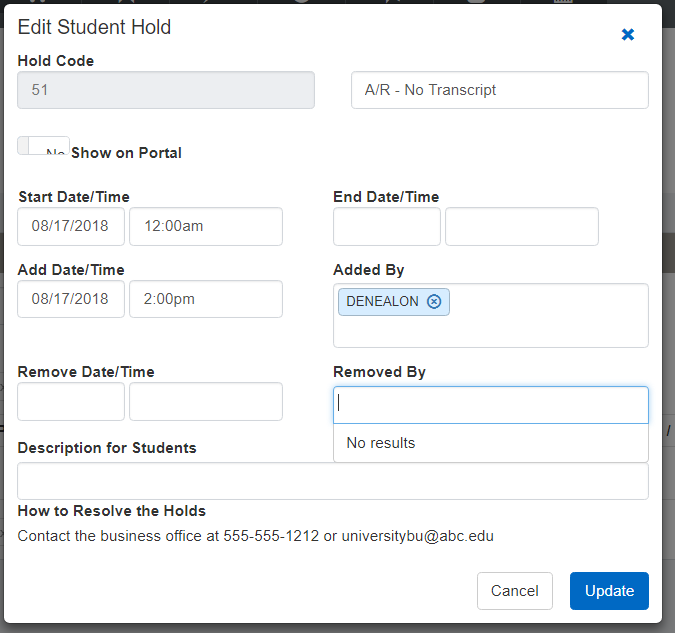Select the DENEALON tag label
Image resolution: width=675 pixels, height=633 pixels.
click(x=383, y=302)
